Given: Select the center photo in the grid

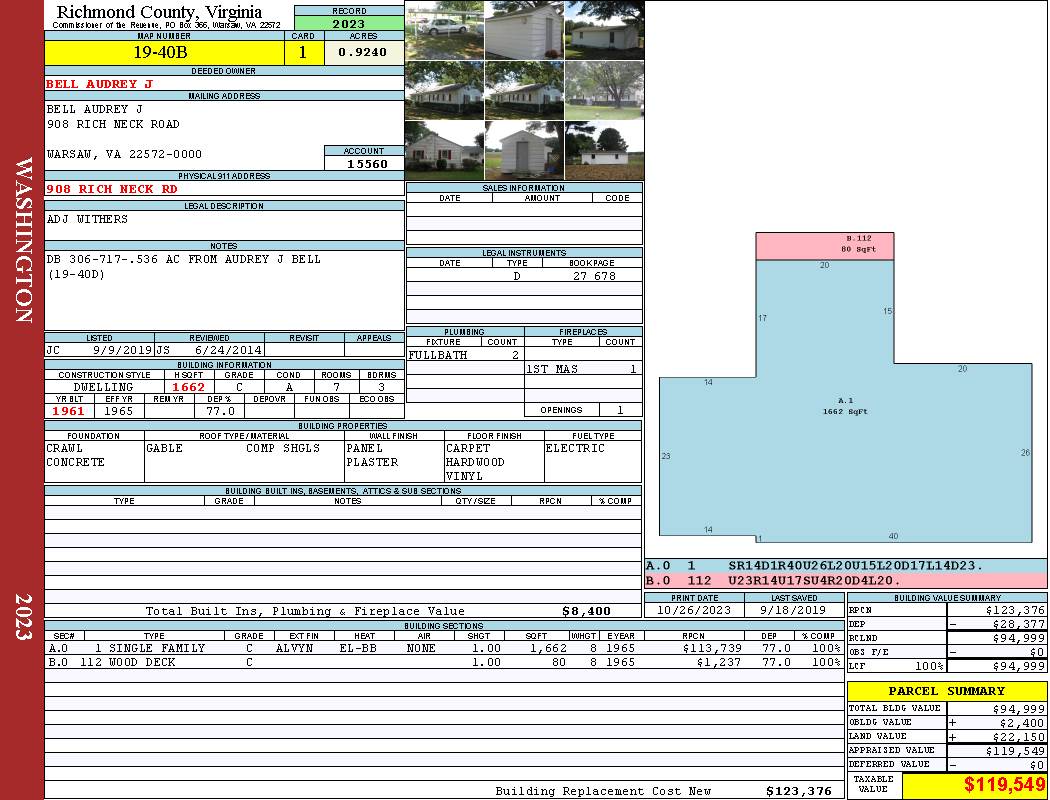Looking at the screenshot, I should (524, 90).
